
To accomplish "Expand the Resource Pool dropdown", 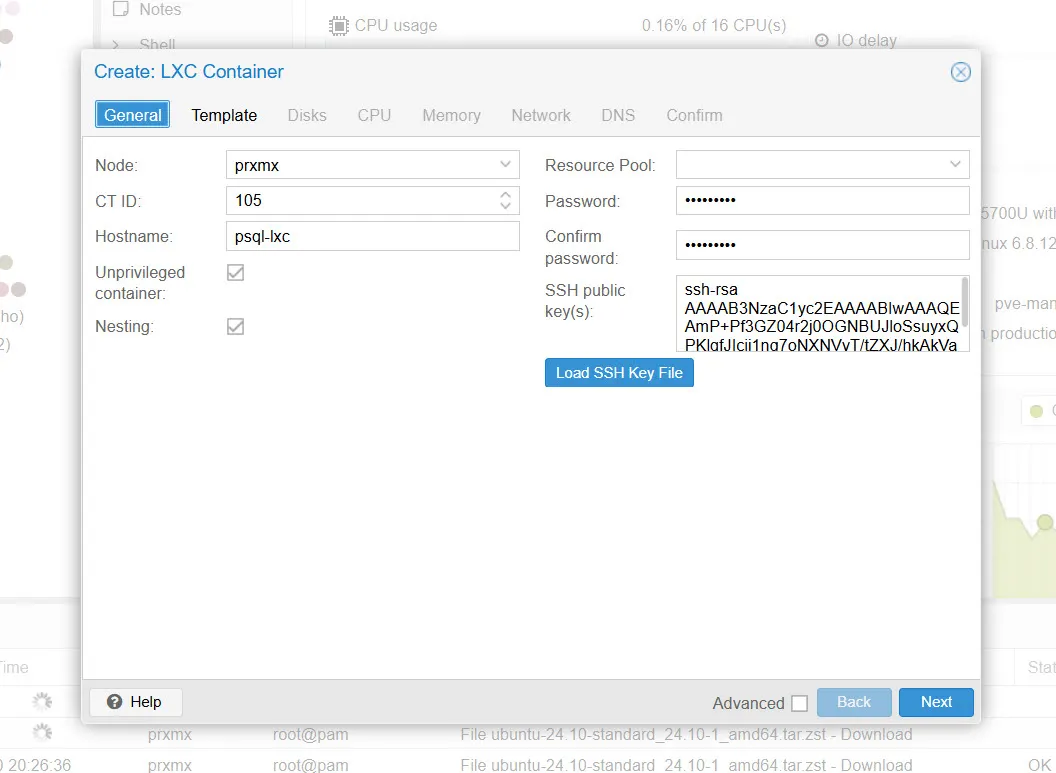I will coord(955,165).
